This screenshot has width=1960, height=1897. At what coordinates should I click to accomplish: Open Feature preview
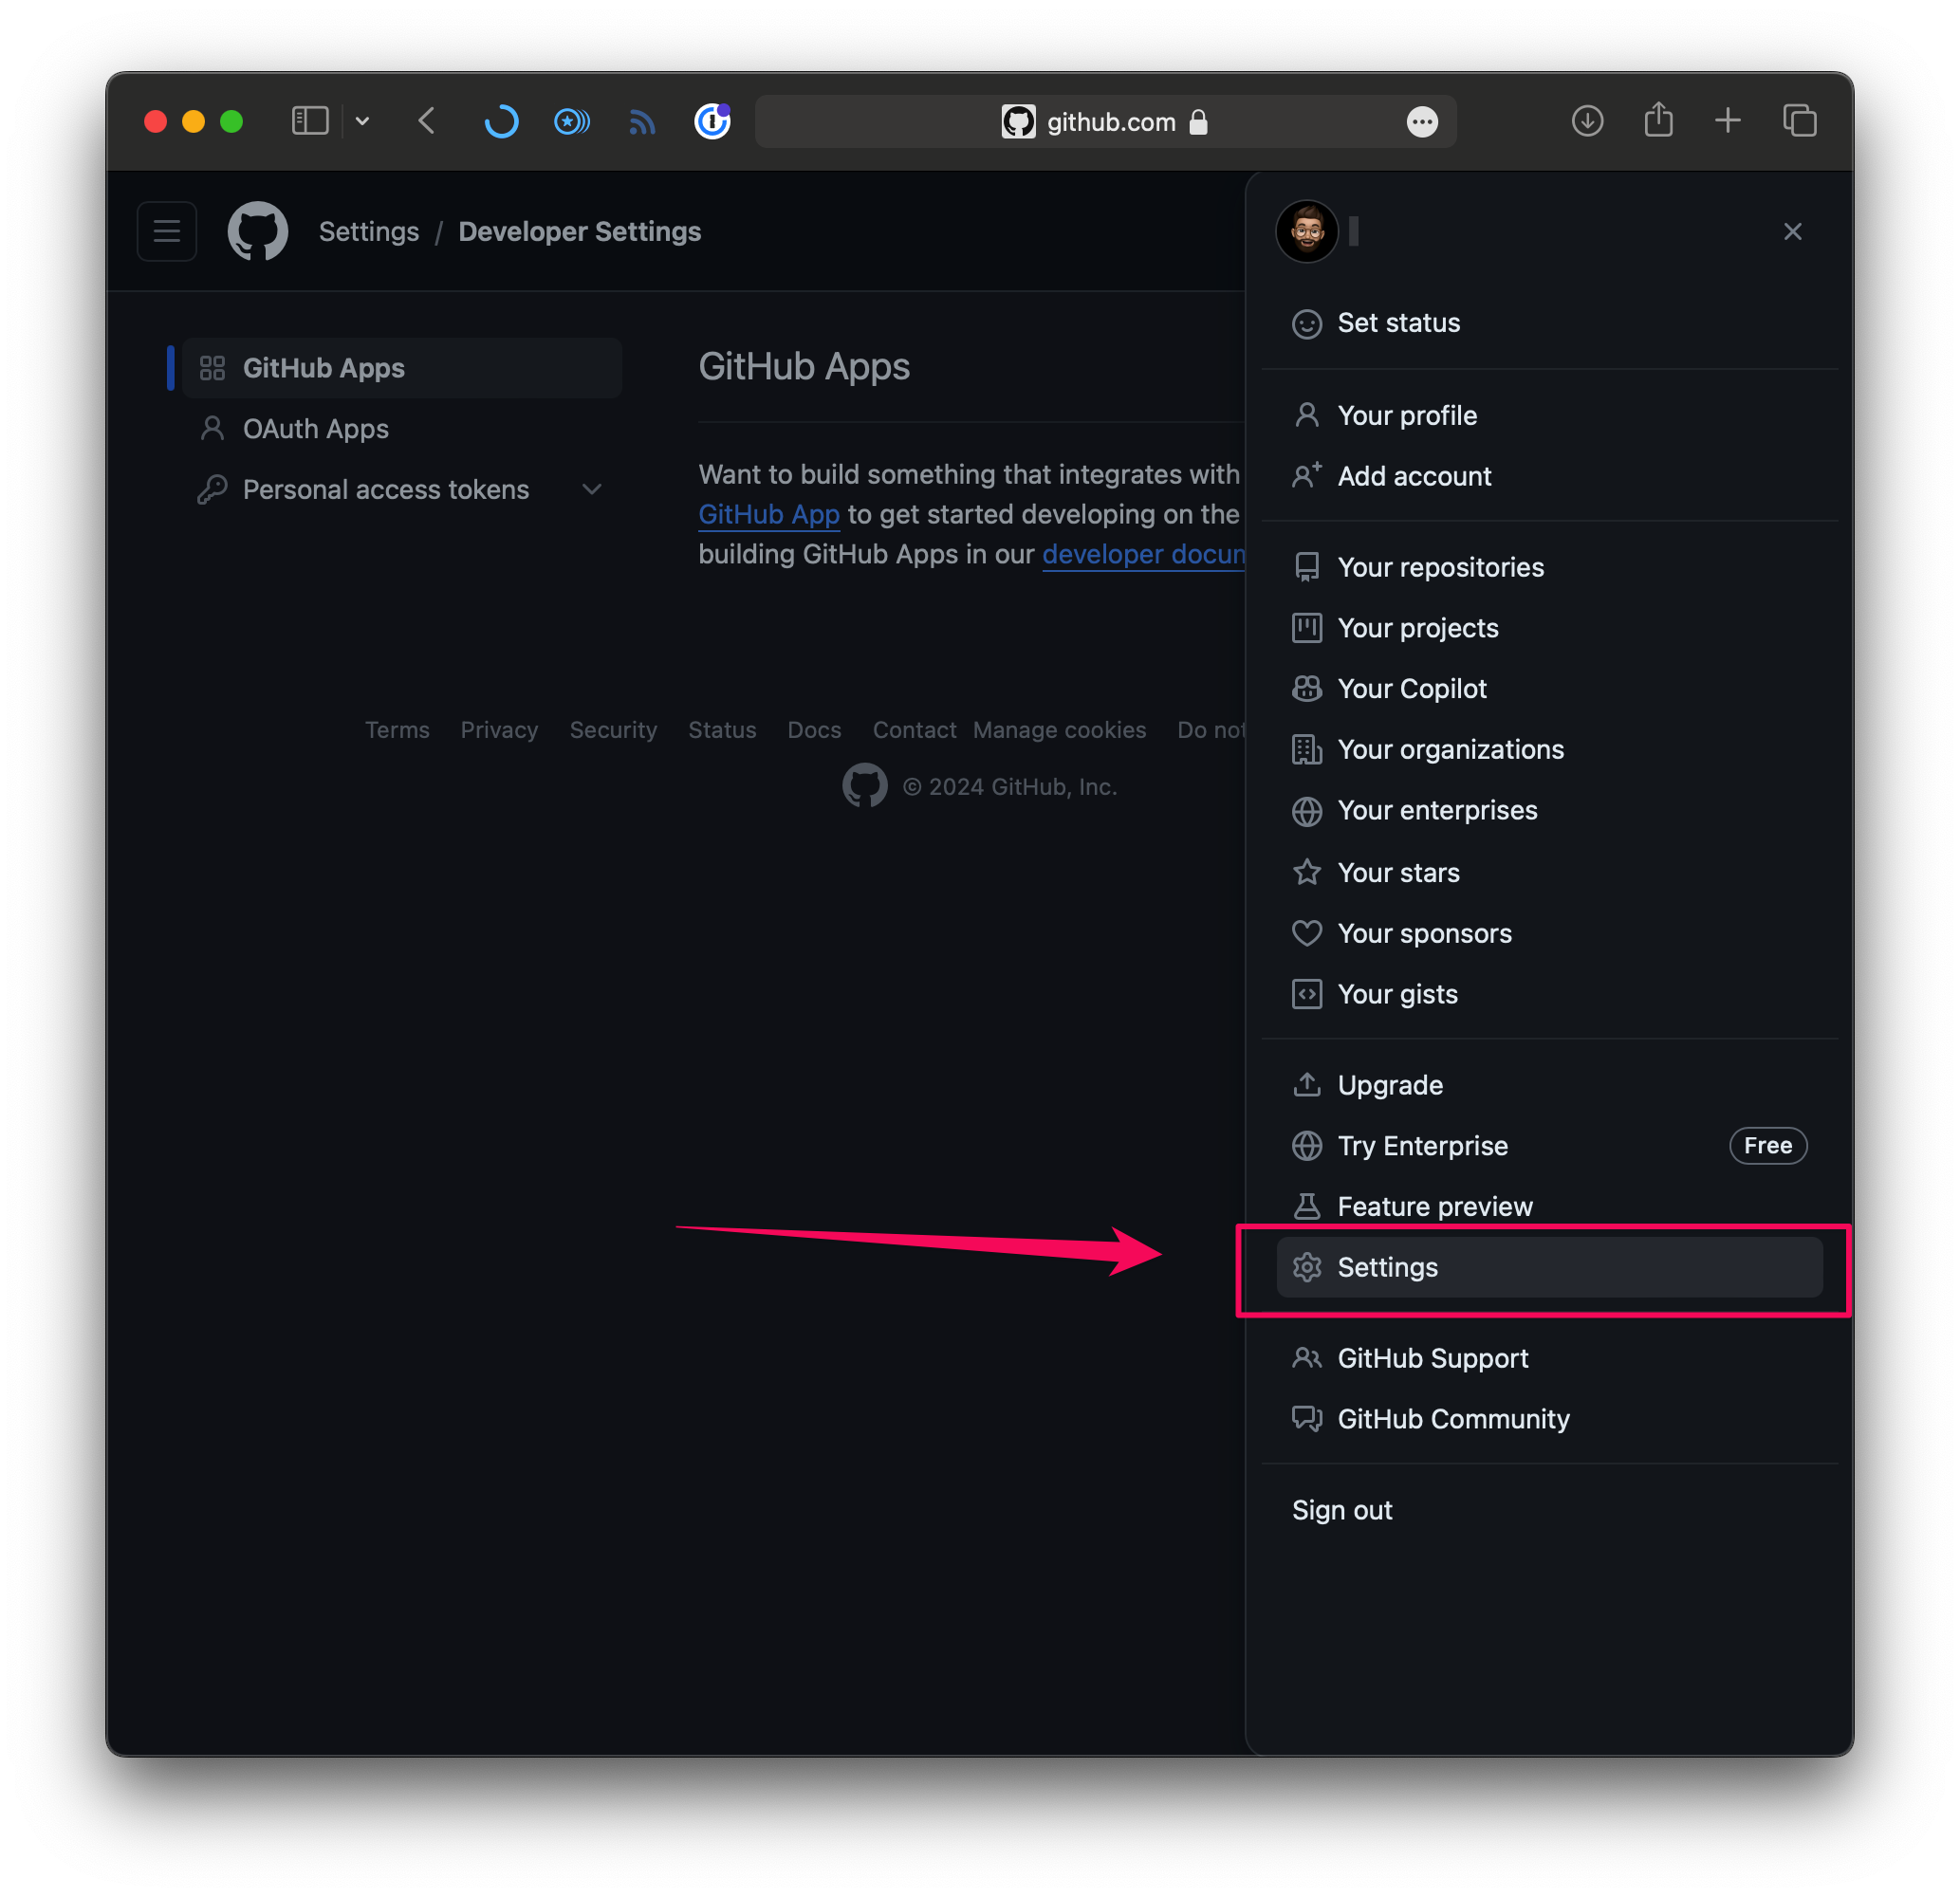(1549, 1207)
